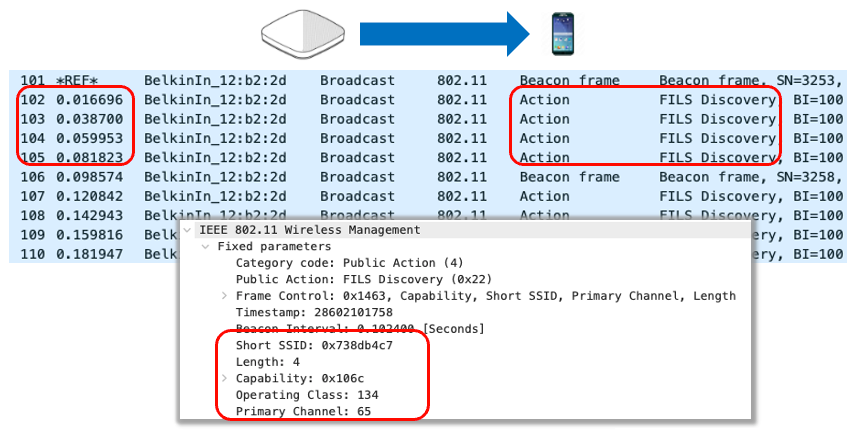Click BelkinIn_12:b2:2d source in packet 105
The image size is (857, 437).
[215, 157]
